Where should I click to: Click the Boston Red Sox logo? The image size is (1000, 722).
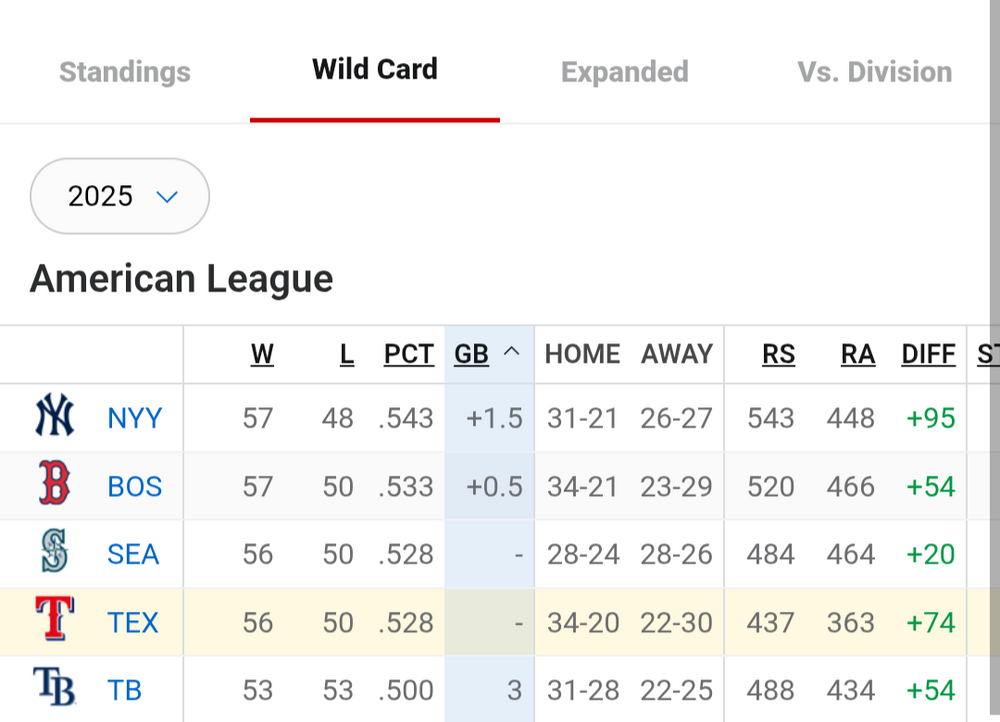[x=55, y=485]
